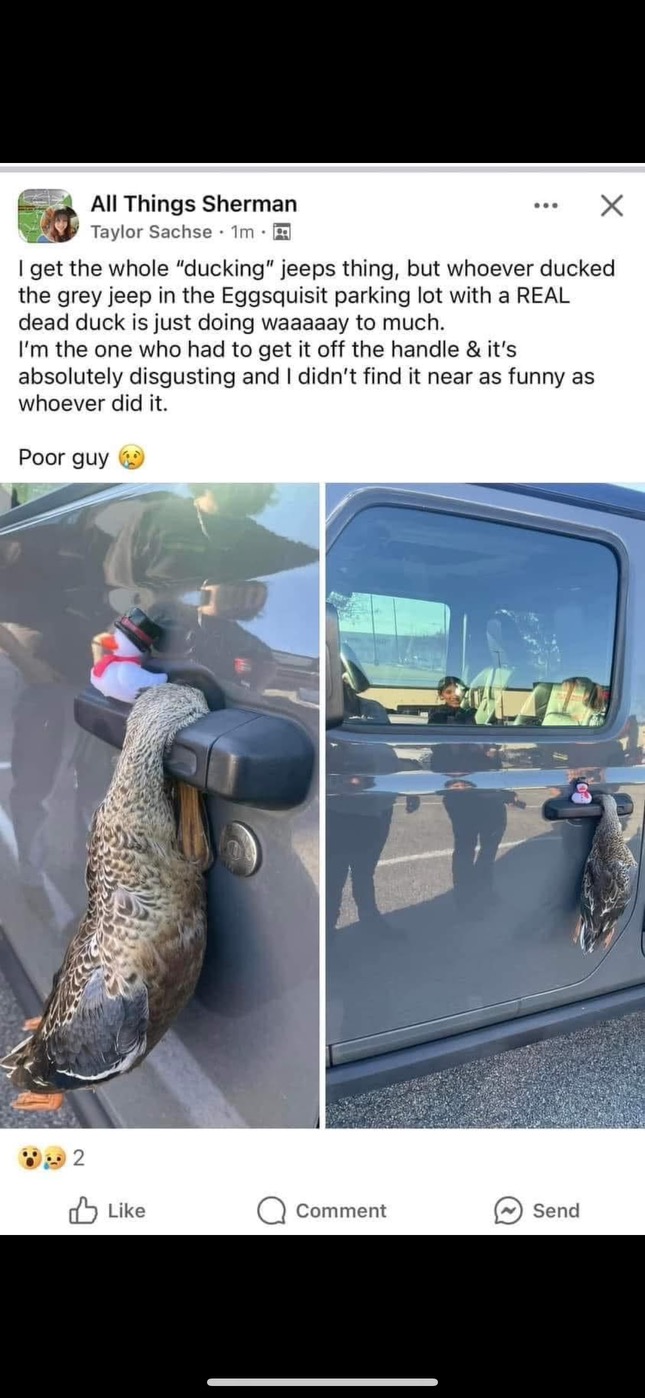Click the post text about ducking jeeps
The width and height of the screenshot is (645, 1398).
pyautogui.click(x=317, y=336)
